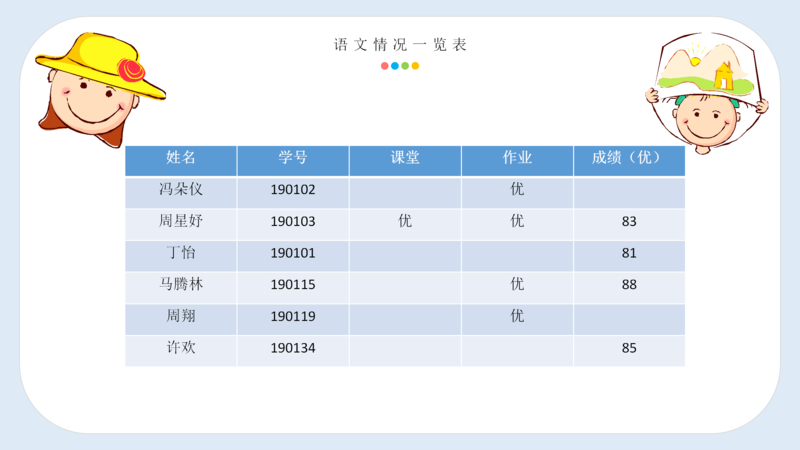Click the name cell 周星妤
The width and height of the screenshot is (800, 450).
coord(181,224)
